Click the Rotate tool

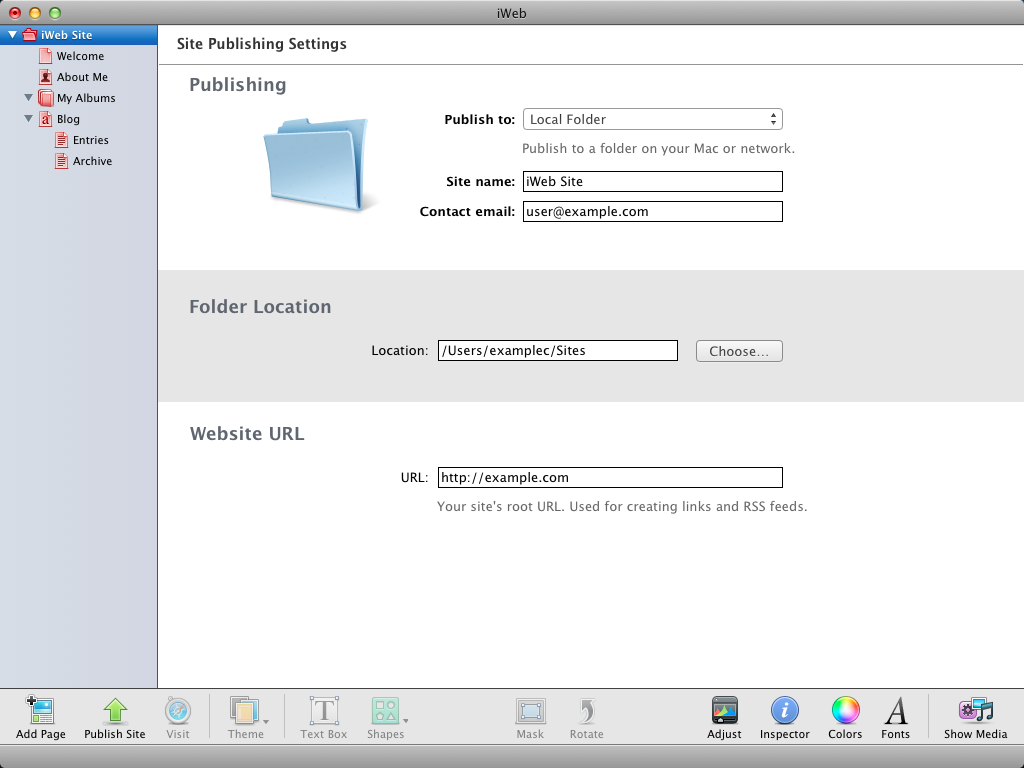tap(586, 711)
